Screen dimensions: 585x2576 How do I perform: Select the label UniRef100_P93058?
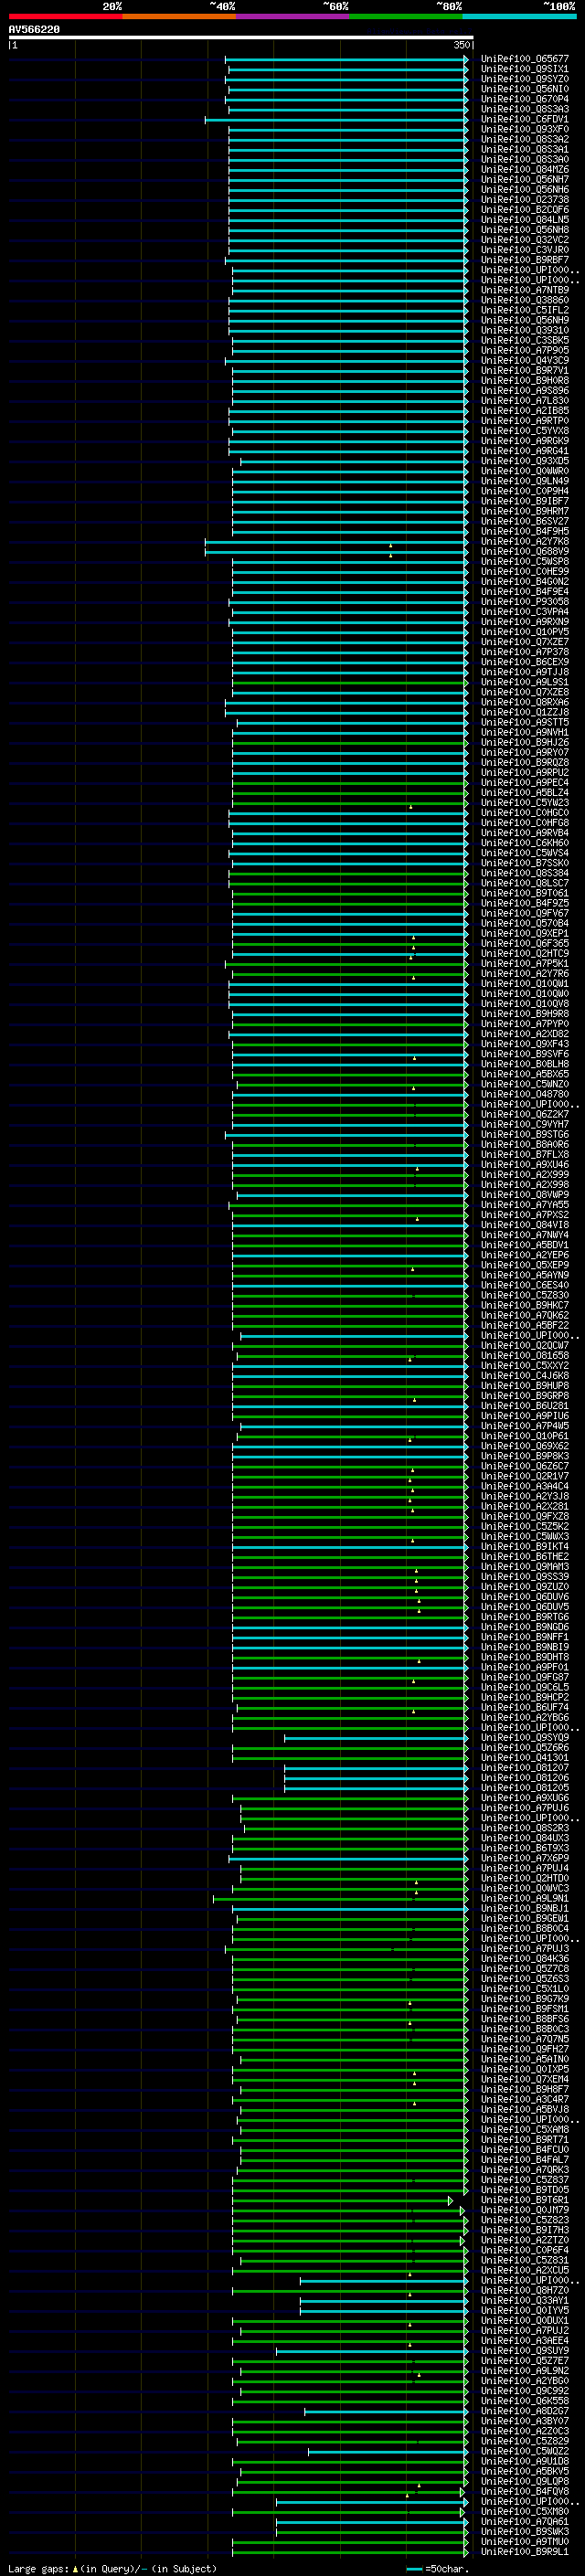coord(525,602)
